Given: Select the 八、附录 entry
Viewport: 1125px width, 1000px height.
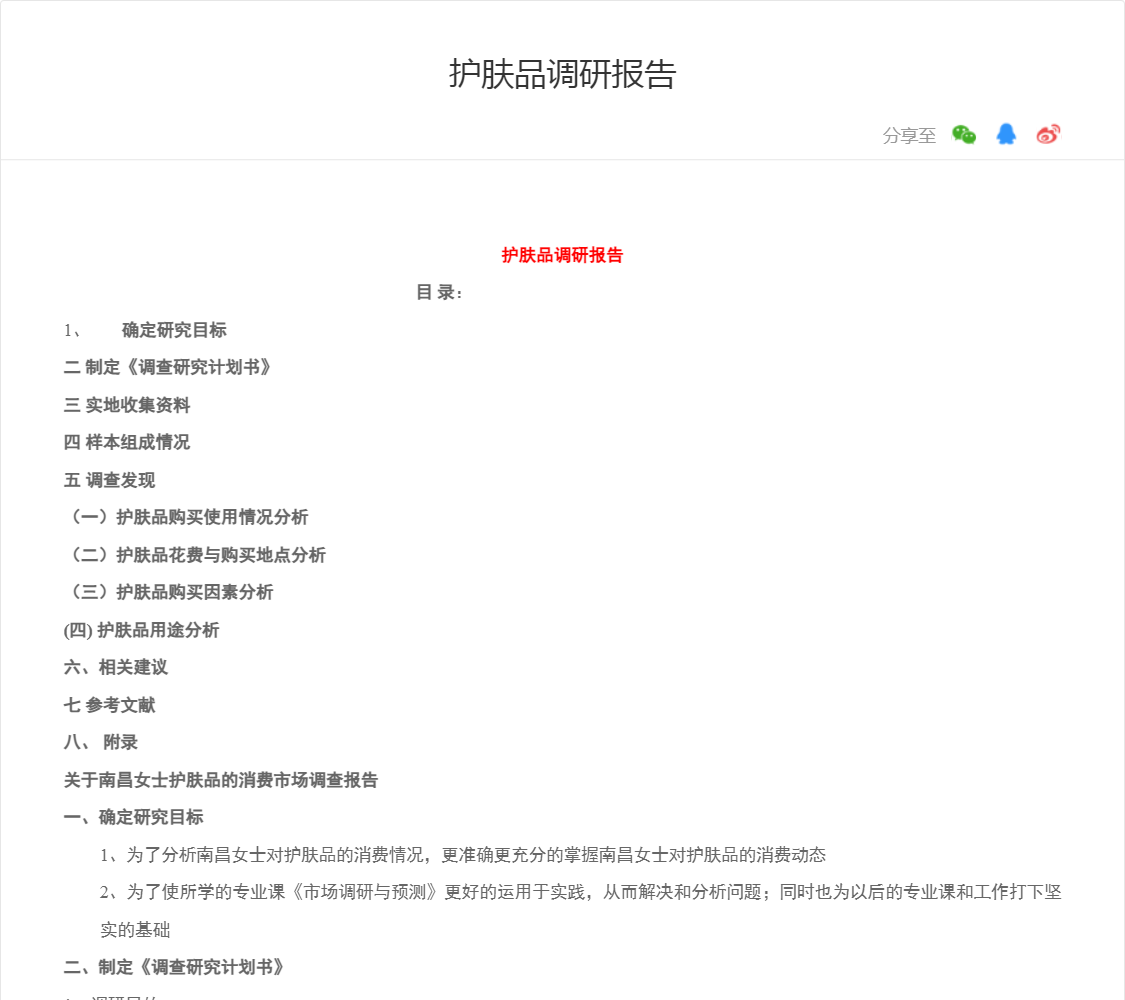Looking at the screenshot, I should (x=101, y=742).
